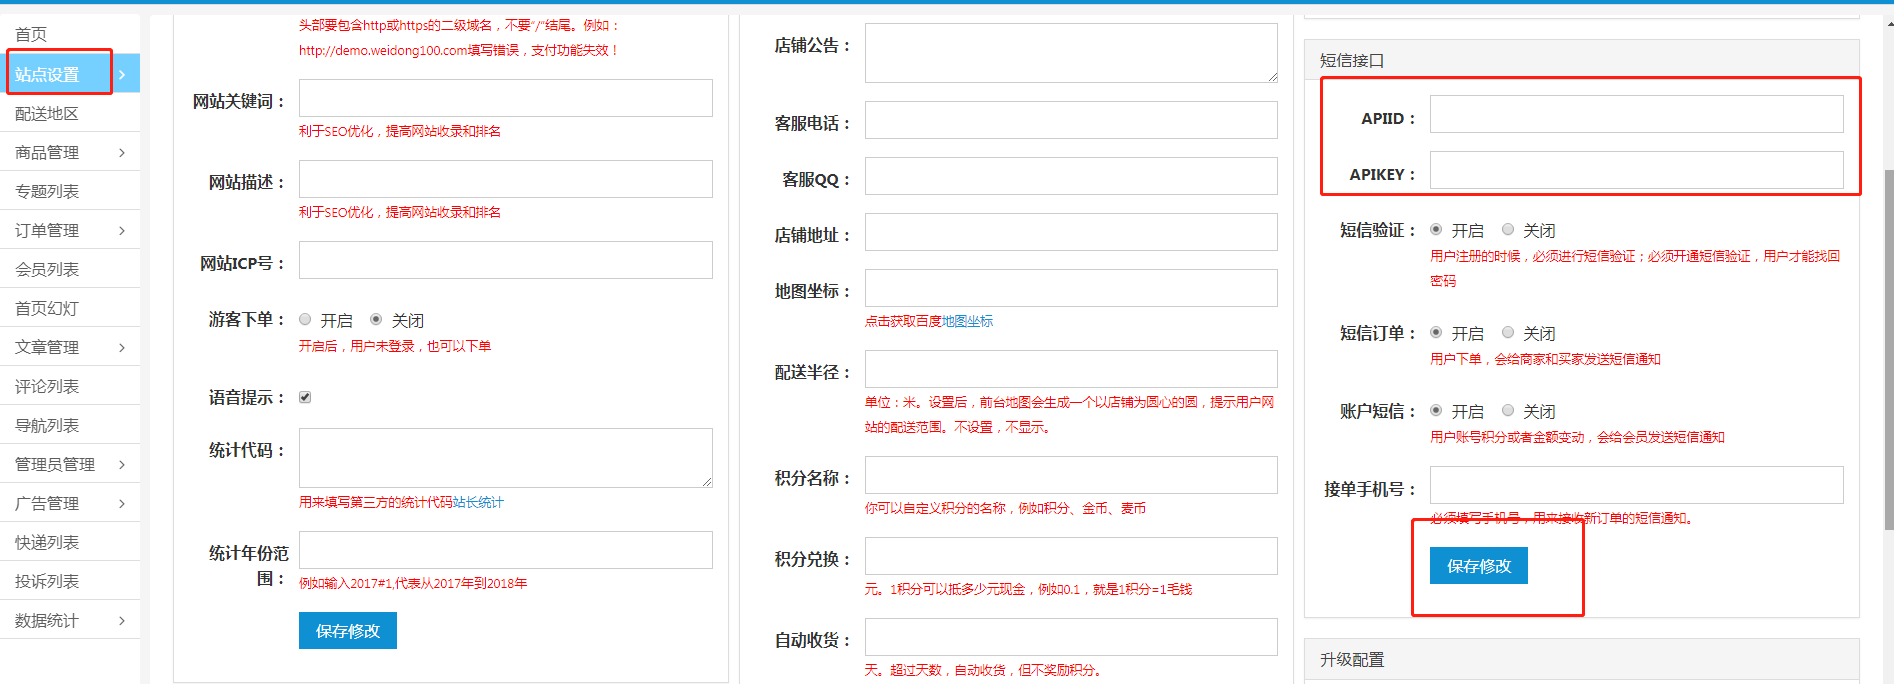Image resolution: width=1894 pixels, height=684 pixels.
Task: Focus the 客服电话 text field
Action: click(1070, 121)
